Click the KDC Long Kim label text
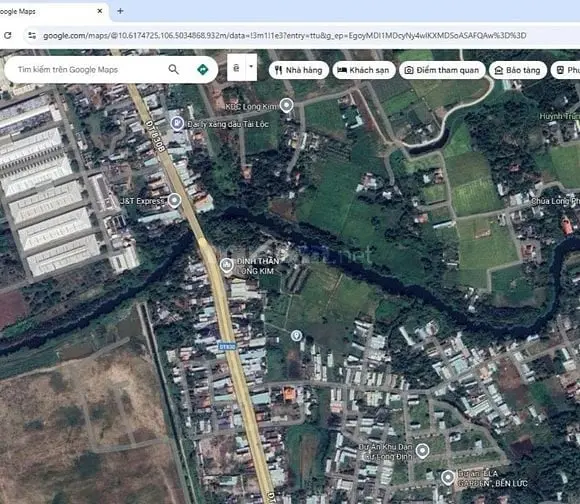580x504 pixels. click(250, 107)
